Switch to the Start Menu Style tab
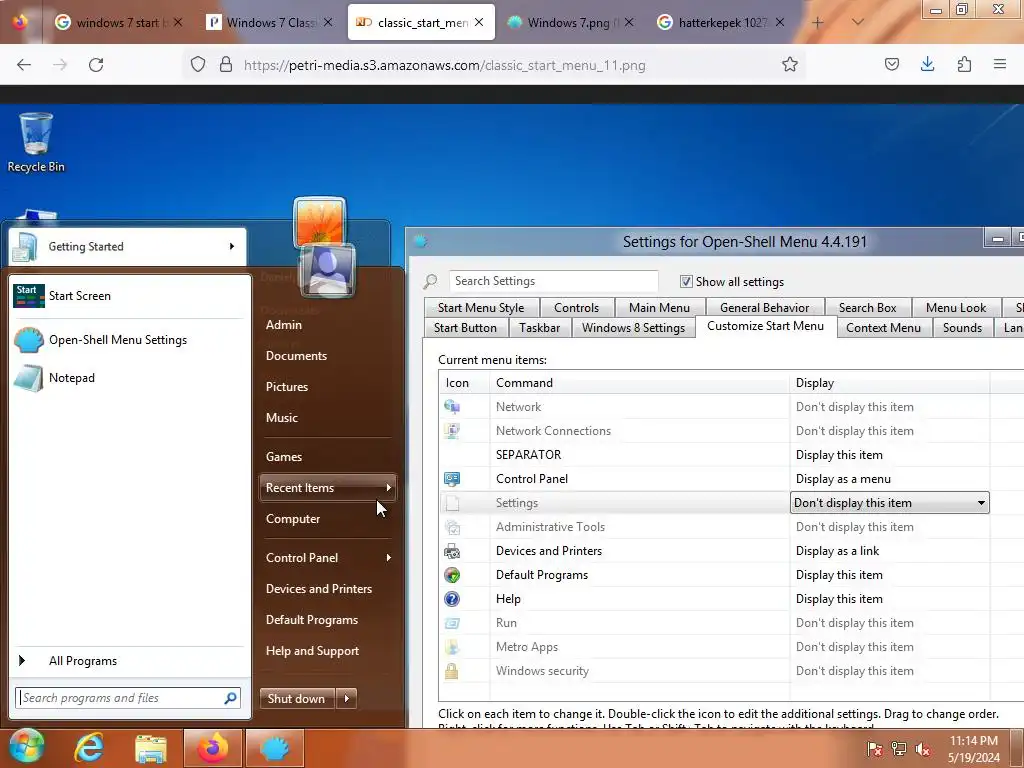The width and height of the screenshot is (1024, 768). [x=481, y=308]
